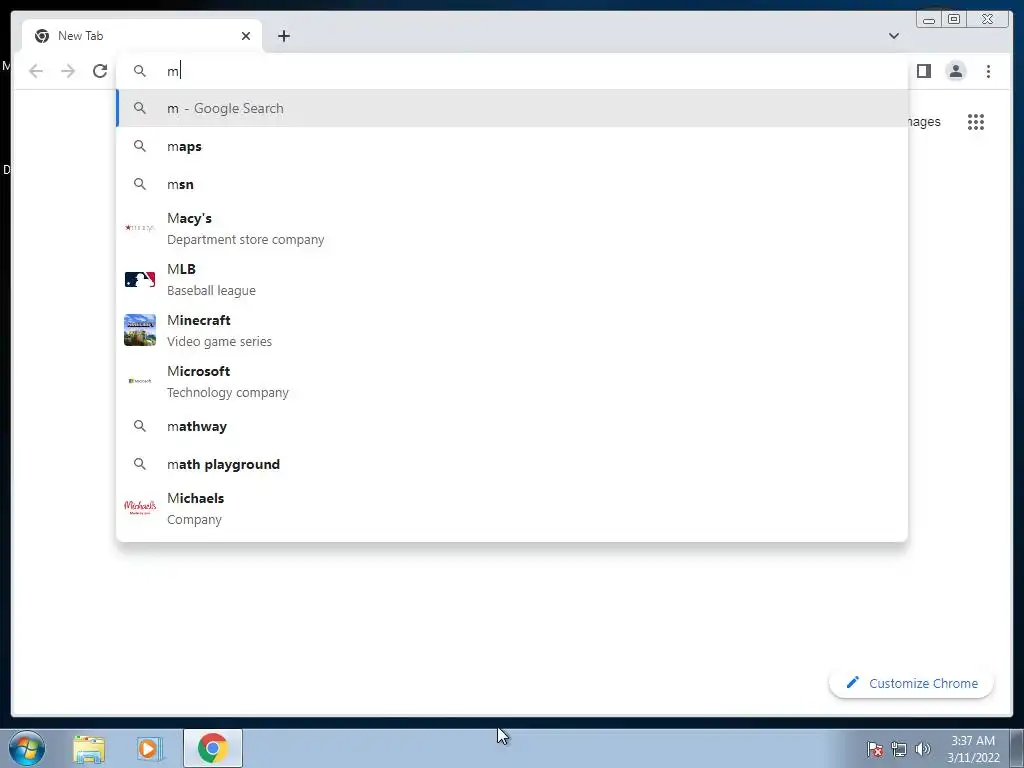The image size is (1024, 768).
Task: Go forward using the forward arrow
Action: tap(68, 71)
